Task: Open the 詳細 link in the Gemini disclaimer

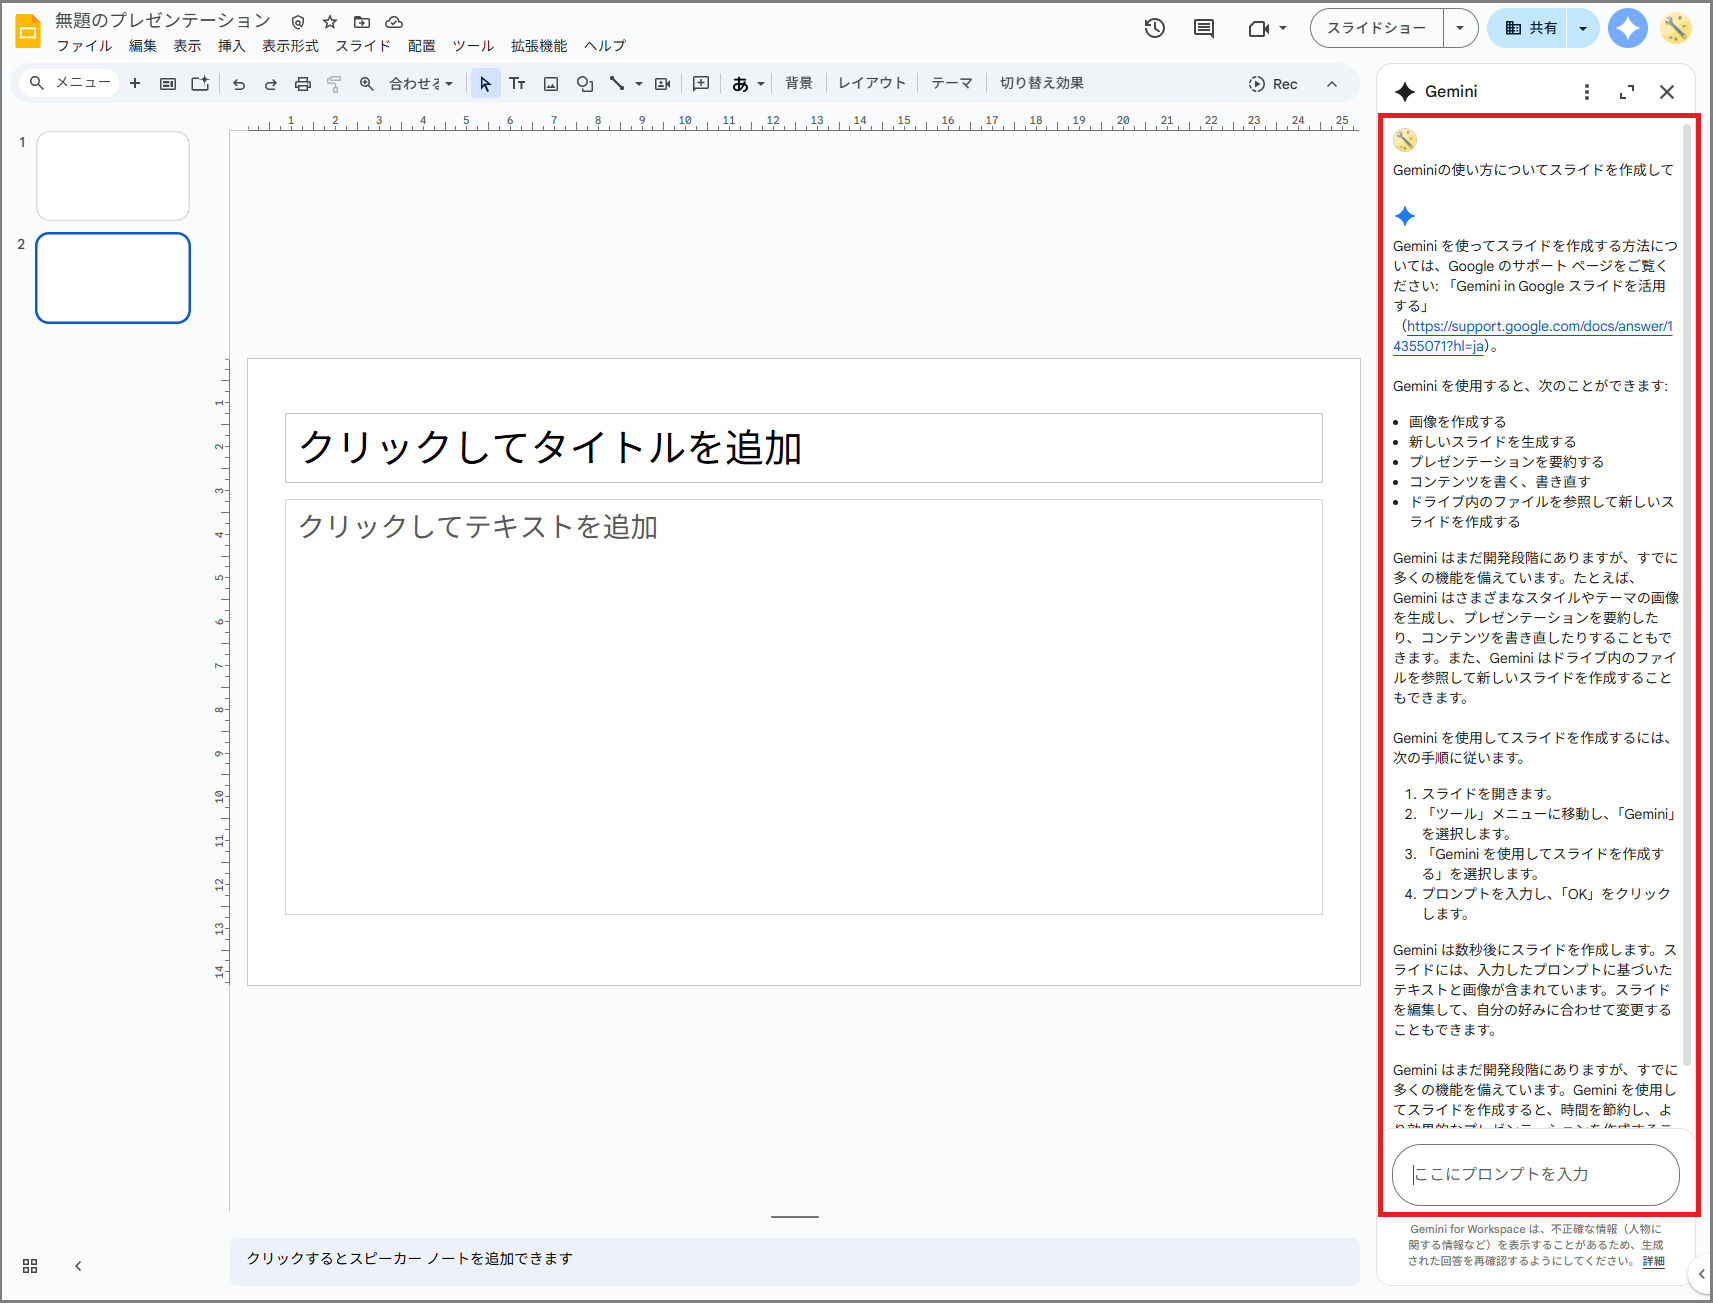Action: (1654, 1261)
